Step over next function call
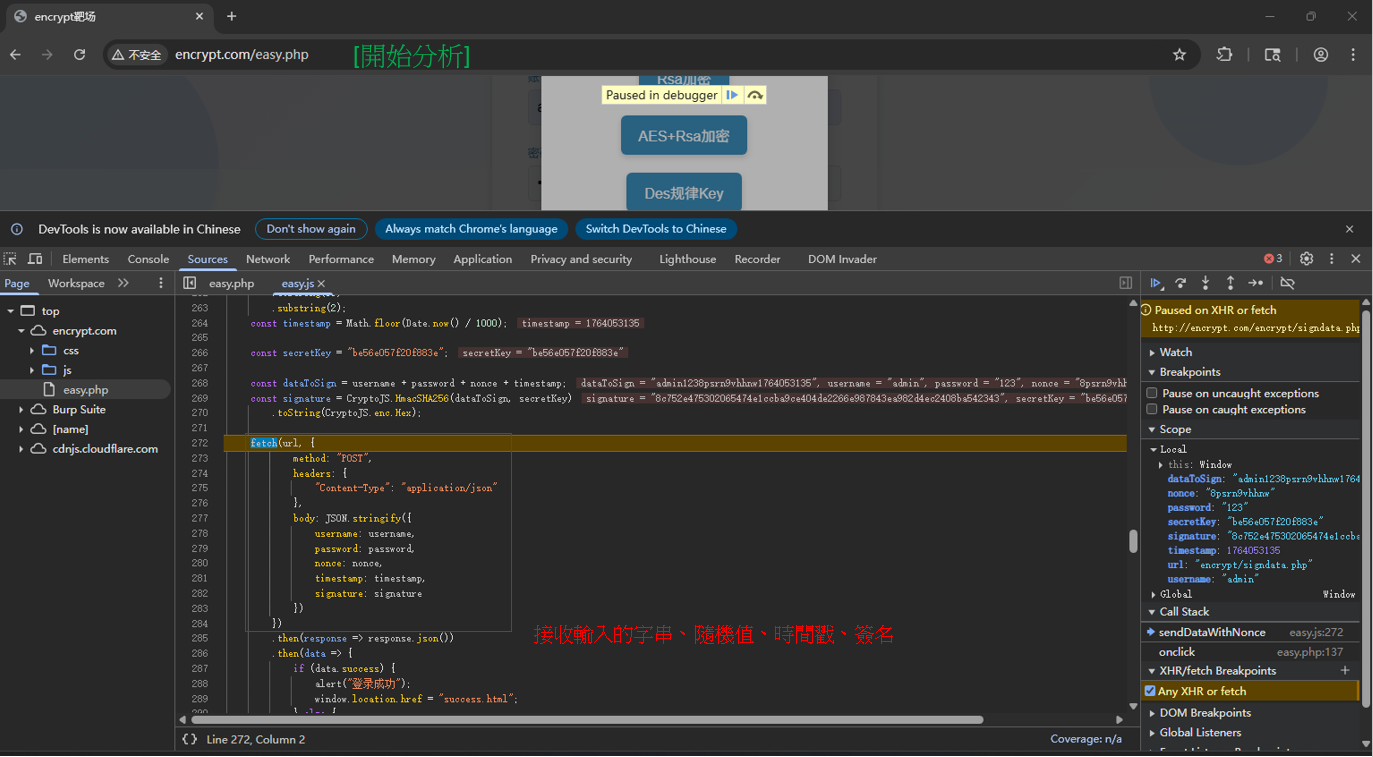Image resolution: width=1373 pixels, height=757 pixels. (1181, 283)
